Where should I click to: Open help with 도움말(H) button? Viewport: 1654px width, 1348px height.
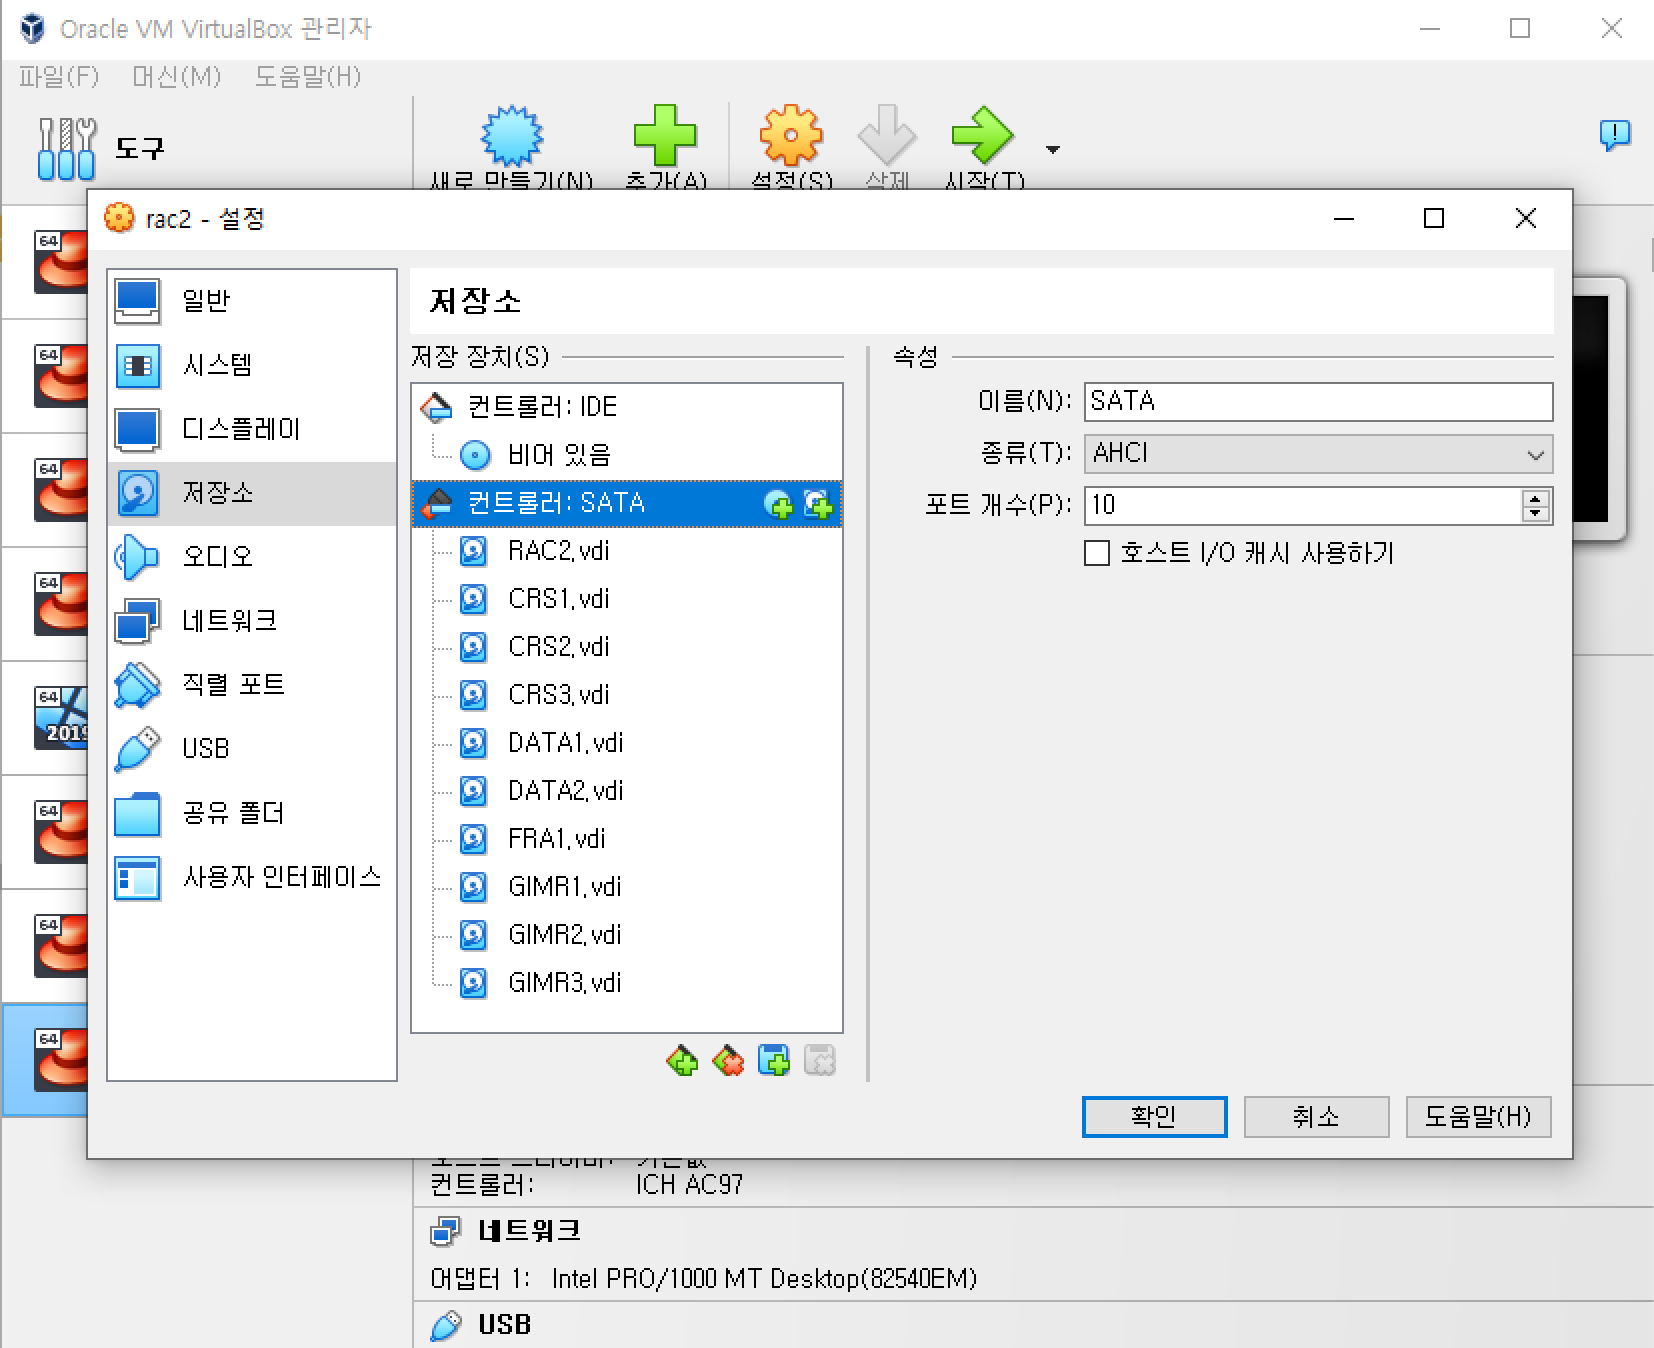coord(1478,1117)
